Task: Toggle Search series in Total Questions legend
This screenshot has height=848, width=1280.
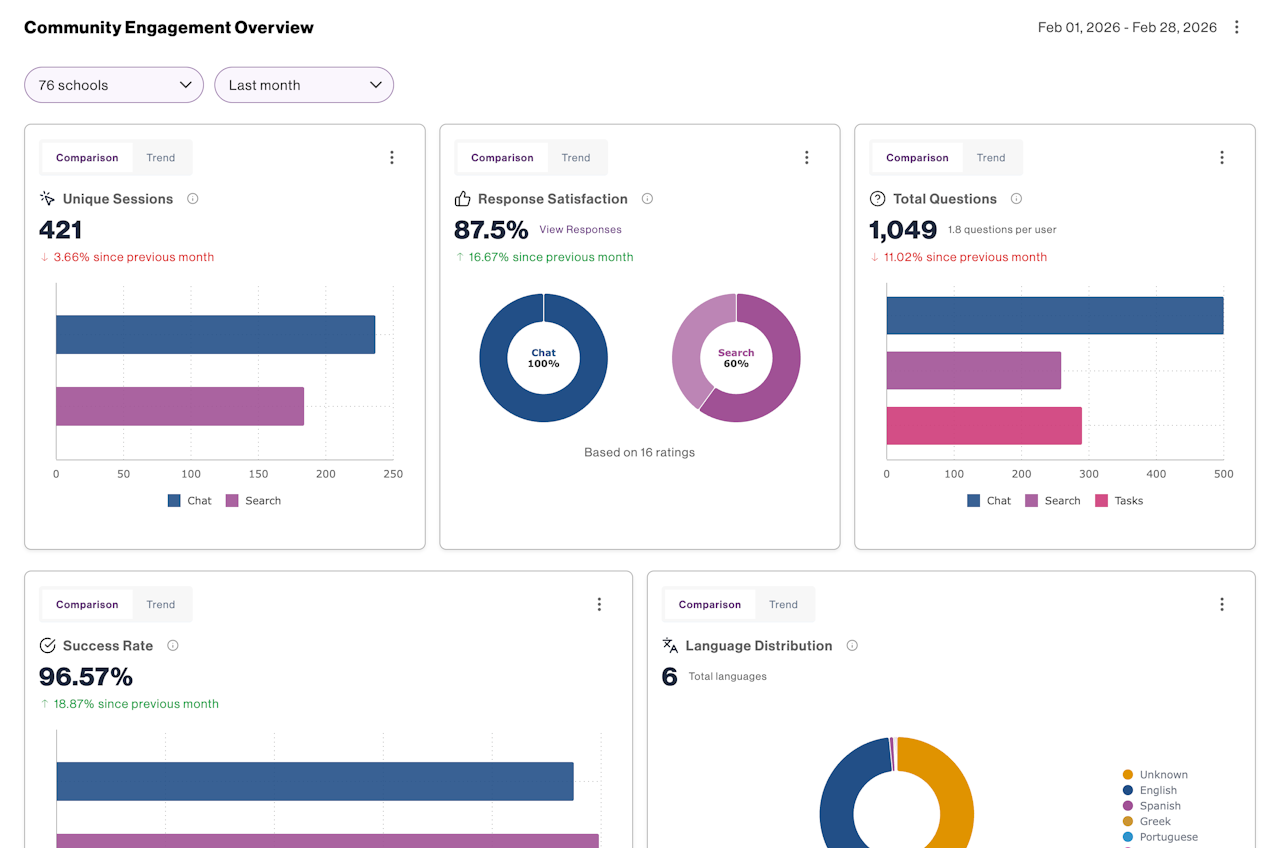Action: [1053, 501]
